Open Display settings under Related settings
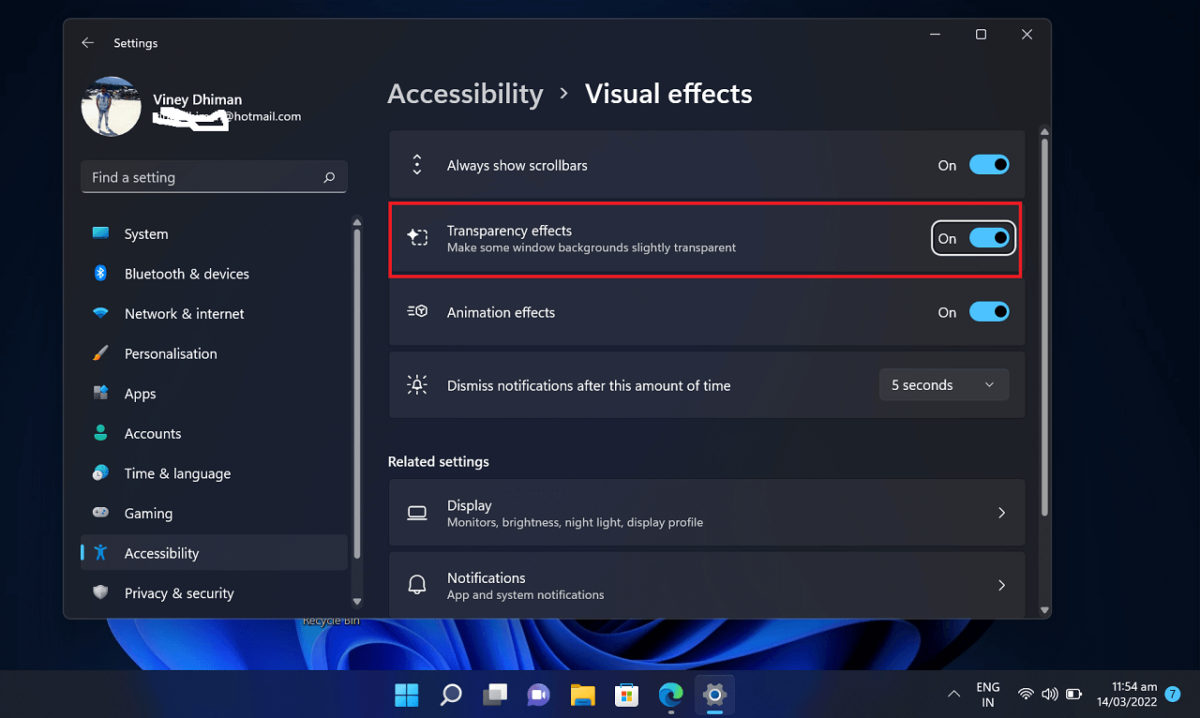This screenshot has height=718, width=1200. tap(707, 512)
